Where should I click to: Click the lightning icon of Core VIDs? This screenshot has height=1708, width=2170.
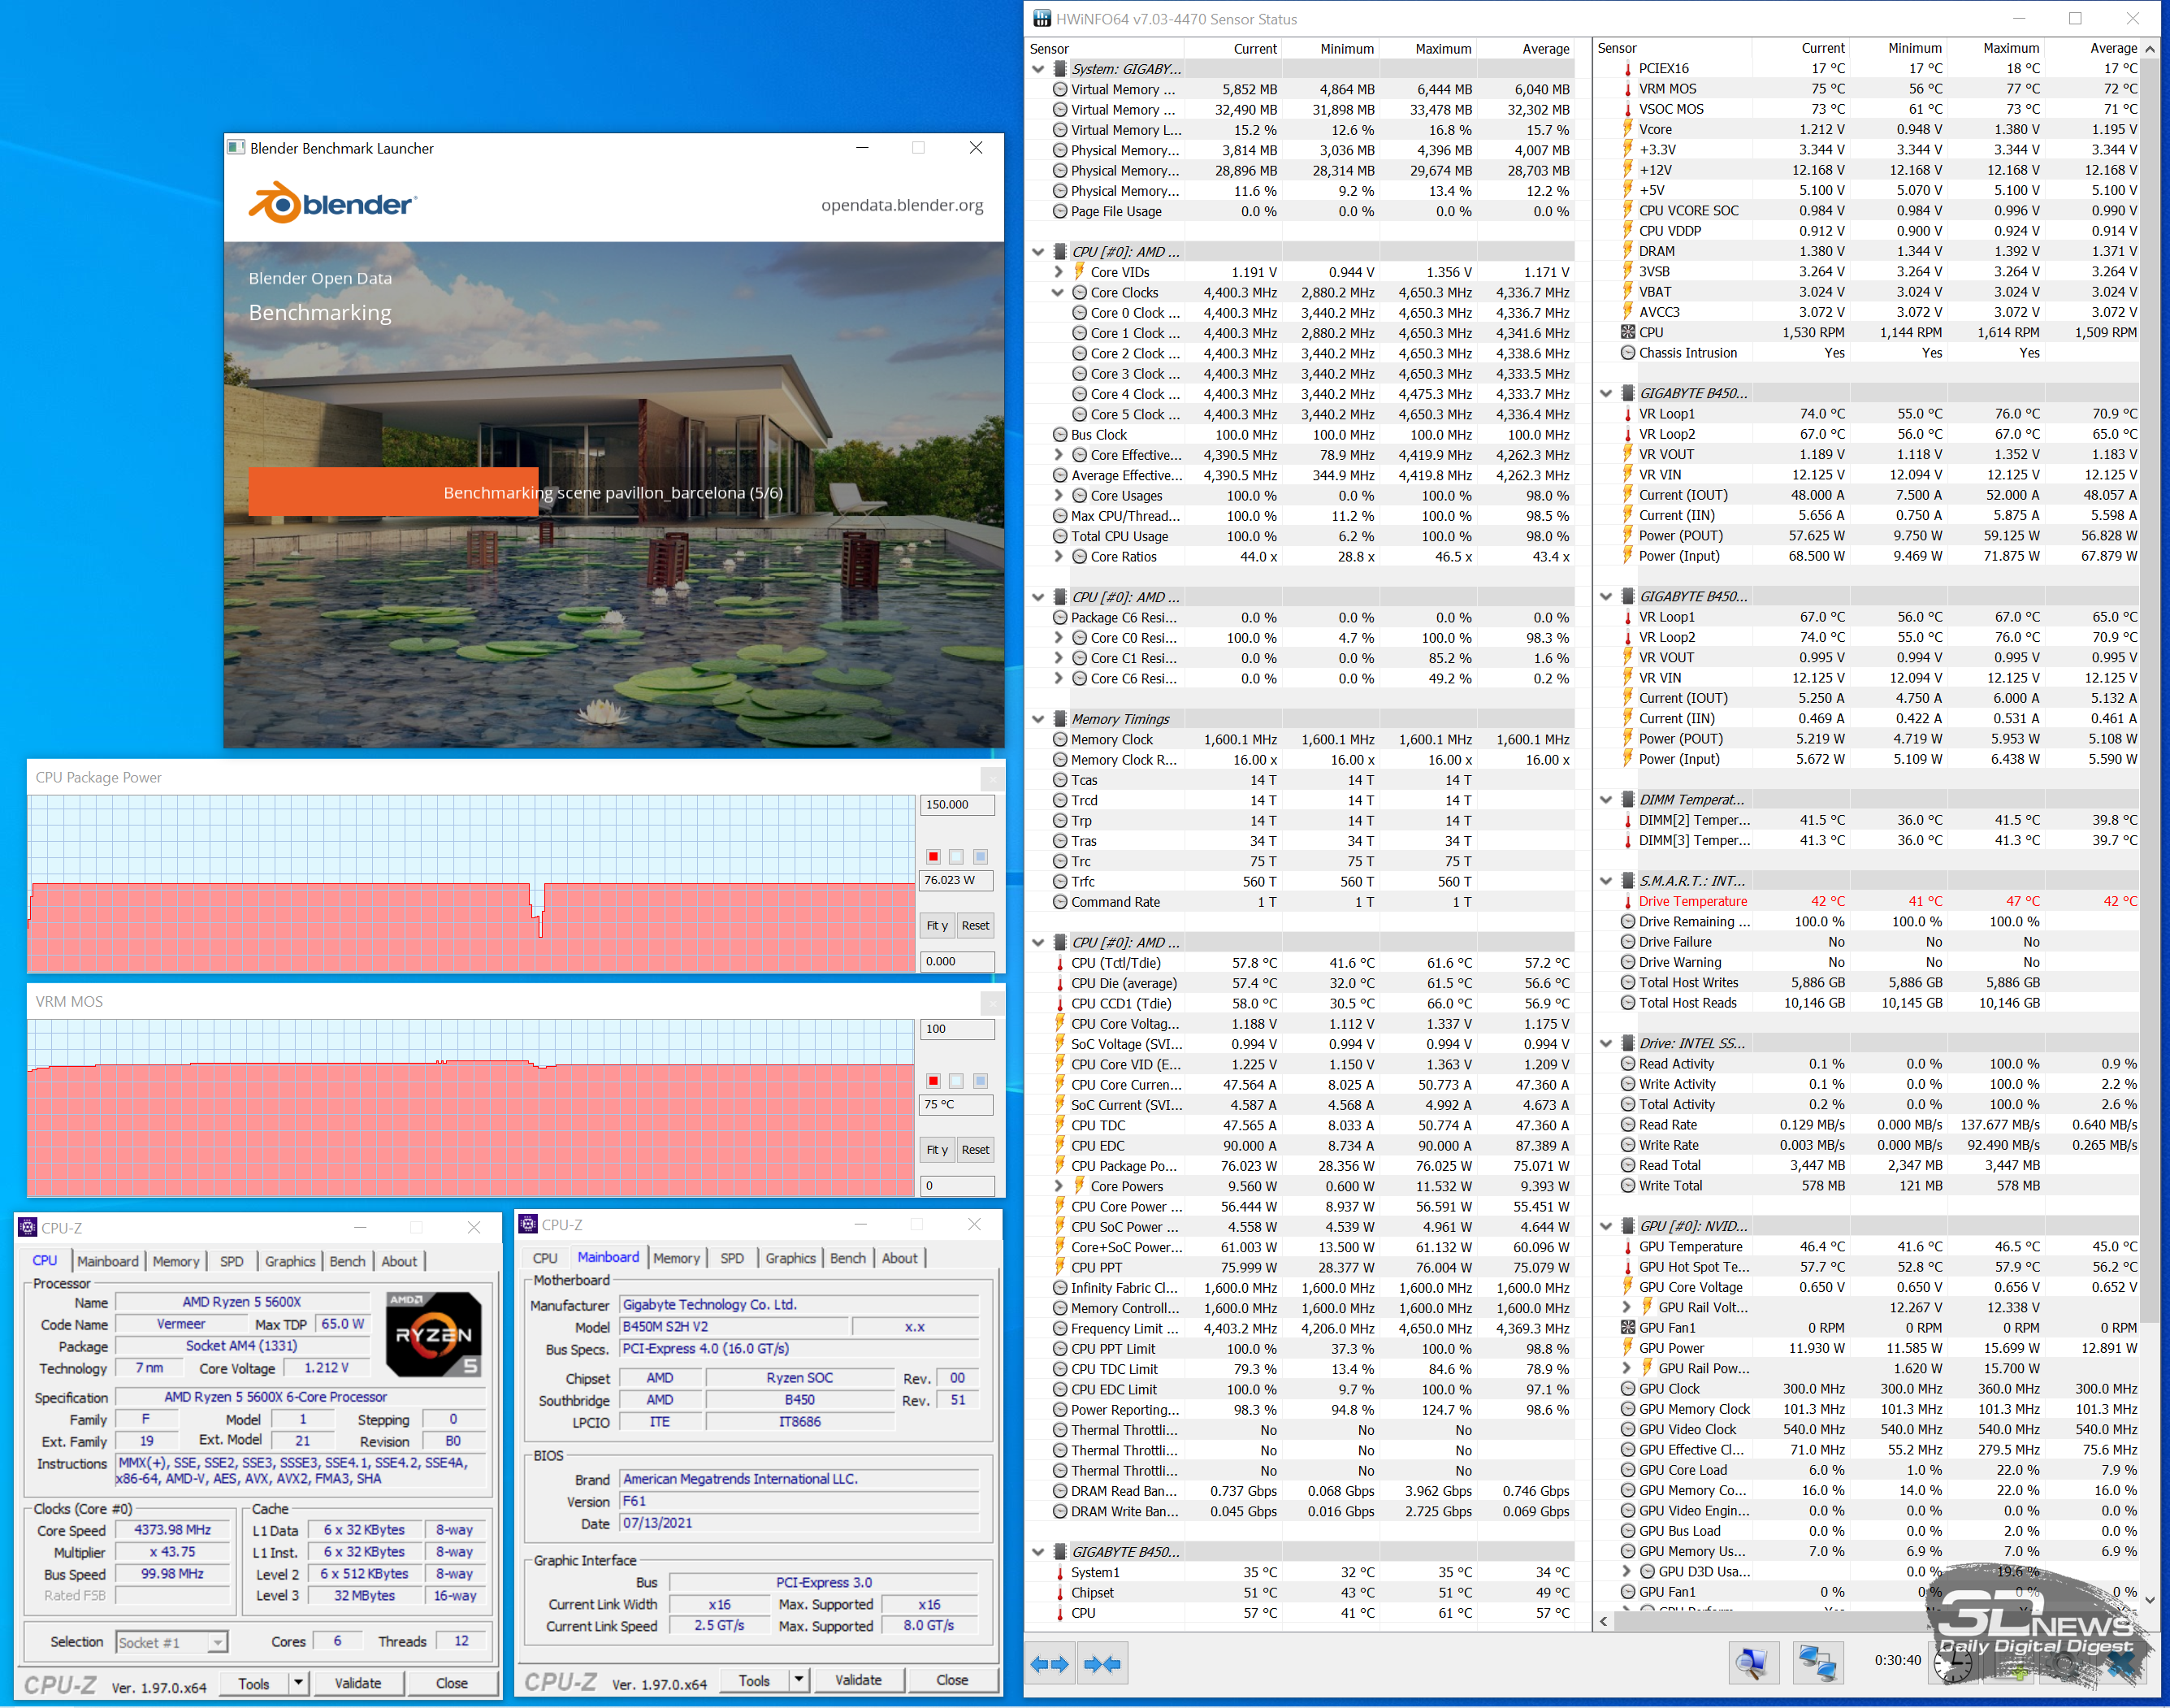(1079, 272)
